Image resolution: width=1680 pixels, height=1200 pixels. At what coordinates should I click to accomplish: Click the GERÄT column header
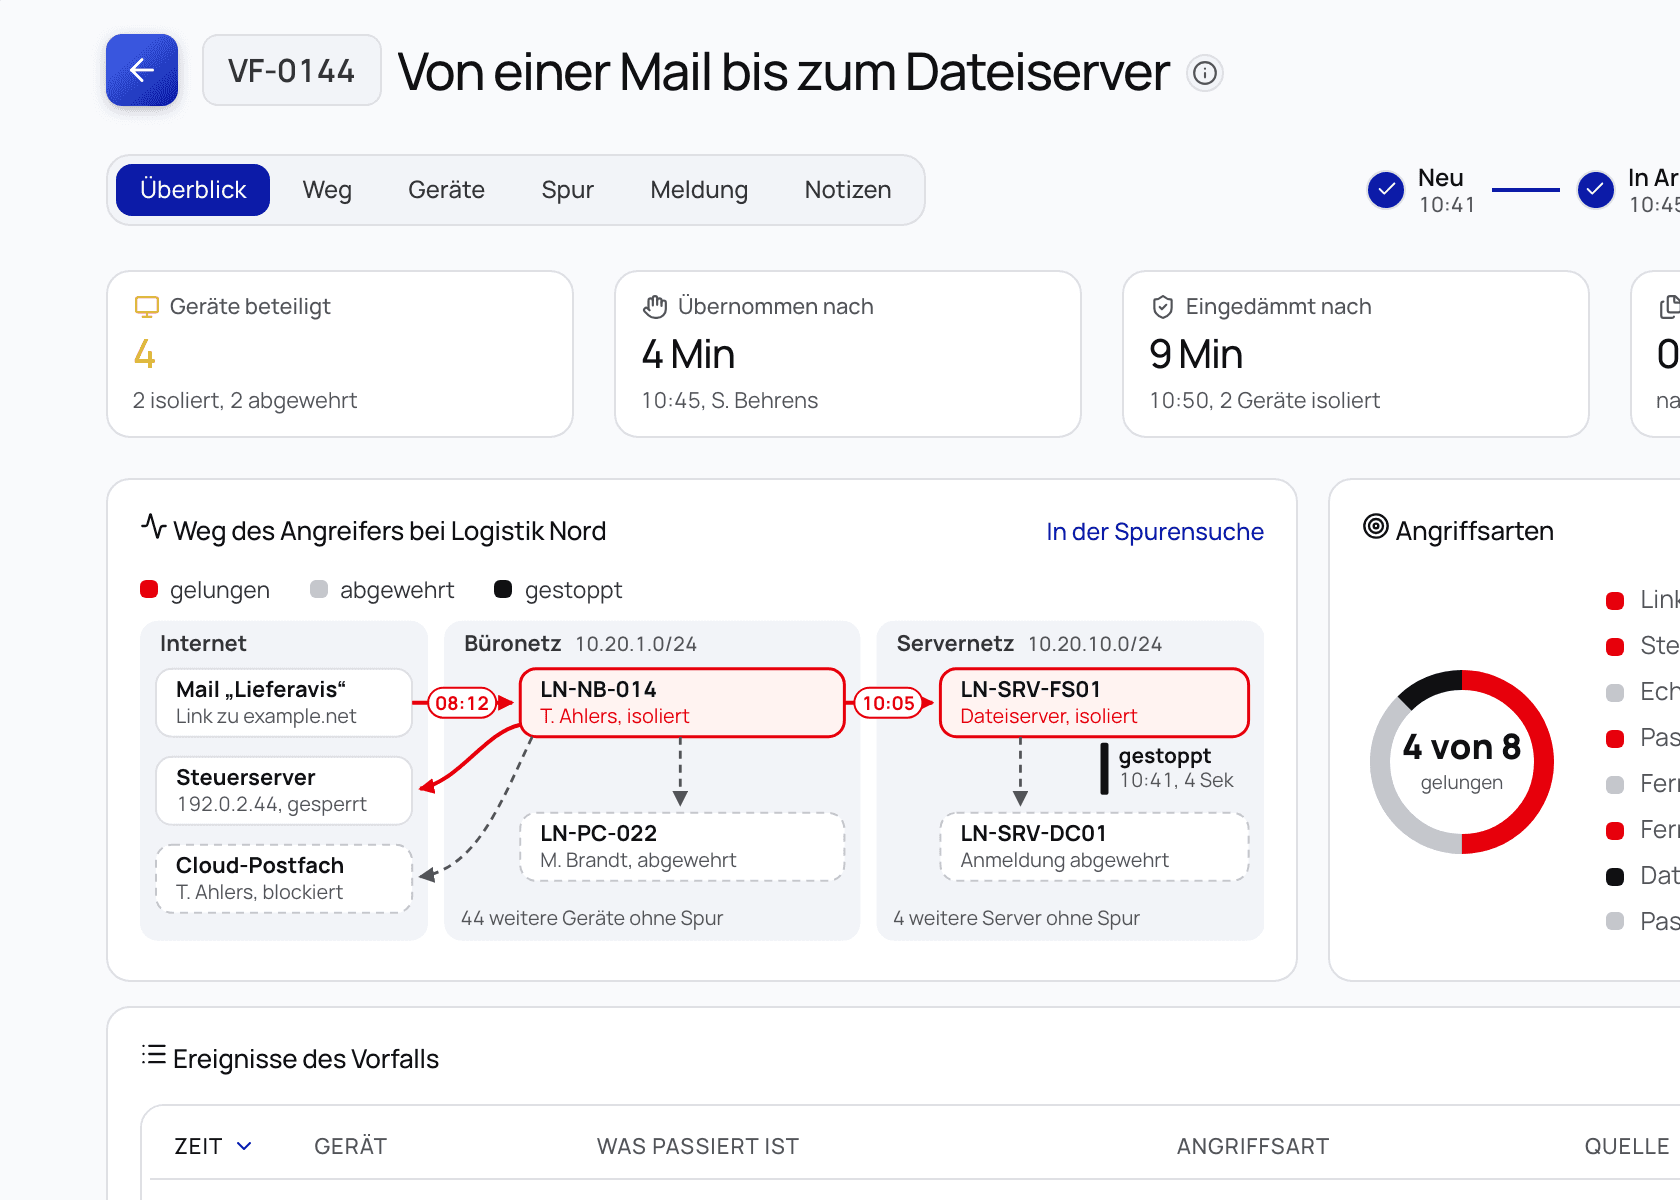(x=350, y=1146)
